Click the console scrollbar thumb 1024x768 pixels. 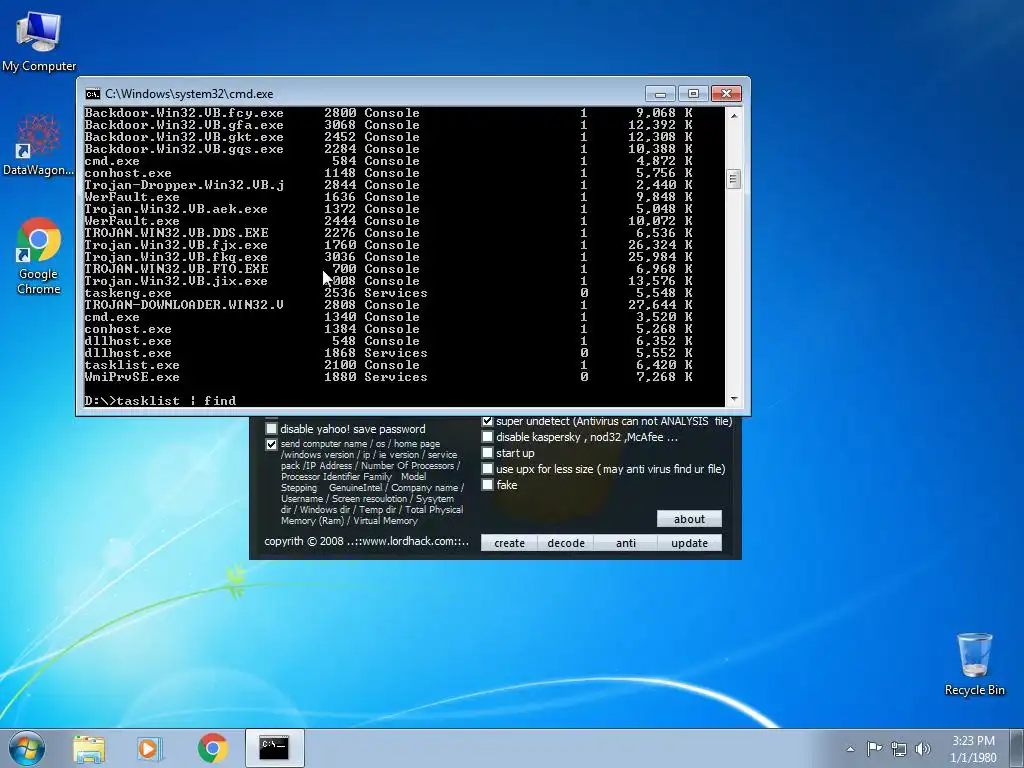pyautogui.click(x=733, y=178)
